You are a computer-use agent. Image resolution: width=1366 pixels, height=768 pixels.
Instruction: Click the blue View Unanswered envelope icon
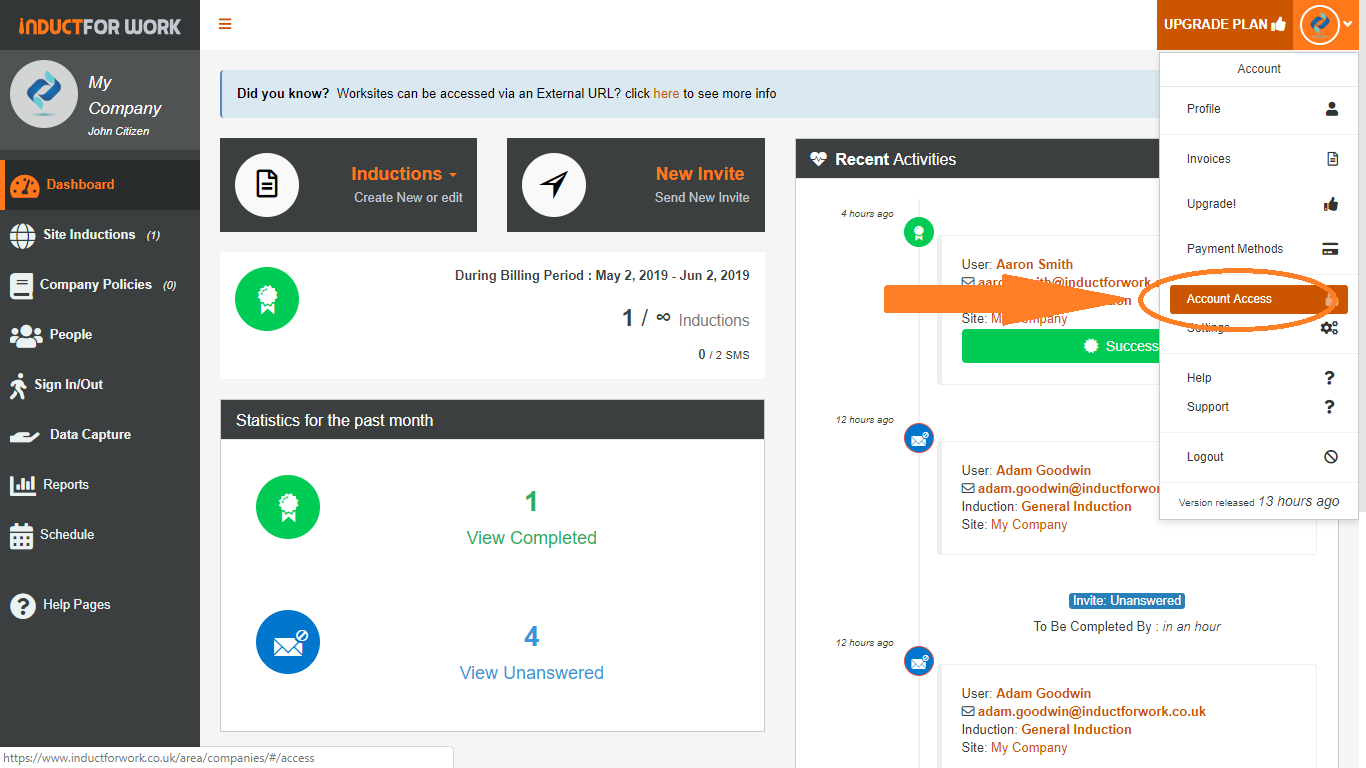point(288,642)
